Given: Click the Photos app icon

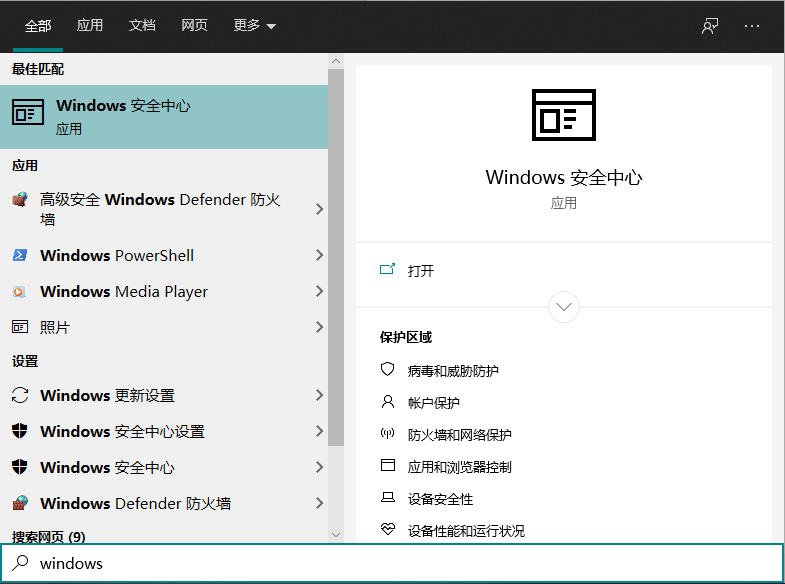Looking at the screenshot, I should (x=19, y=327).
